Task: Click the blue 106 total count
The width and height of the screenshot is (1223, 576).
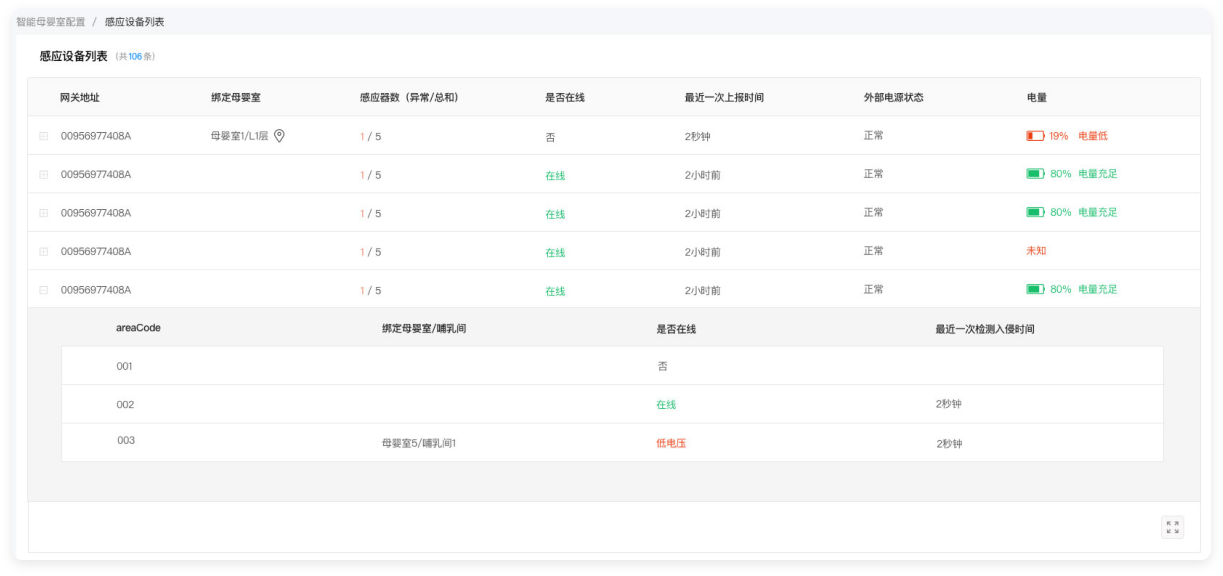Action: pos(135,57)
